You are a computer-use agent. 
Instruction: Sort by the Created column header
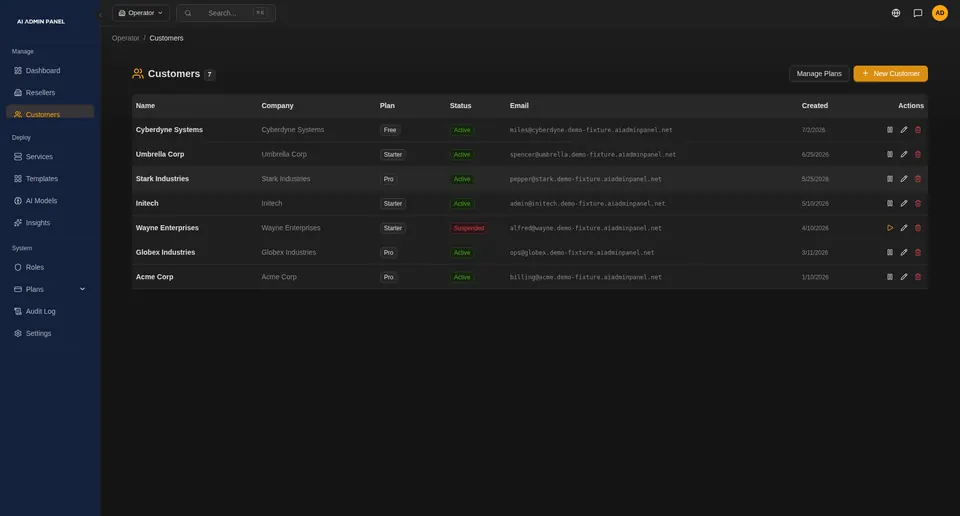tap(814, 105)
